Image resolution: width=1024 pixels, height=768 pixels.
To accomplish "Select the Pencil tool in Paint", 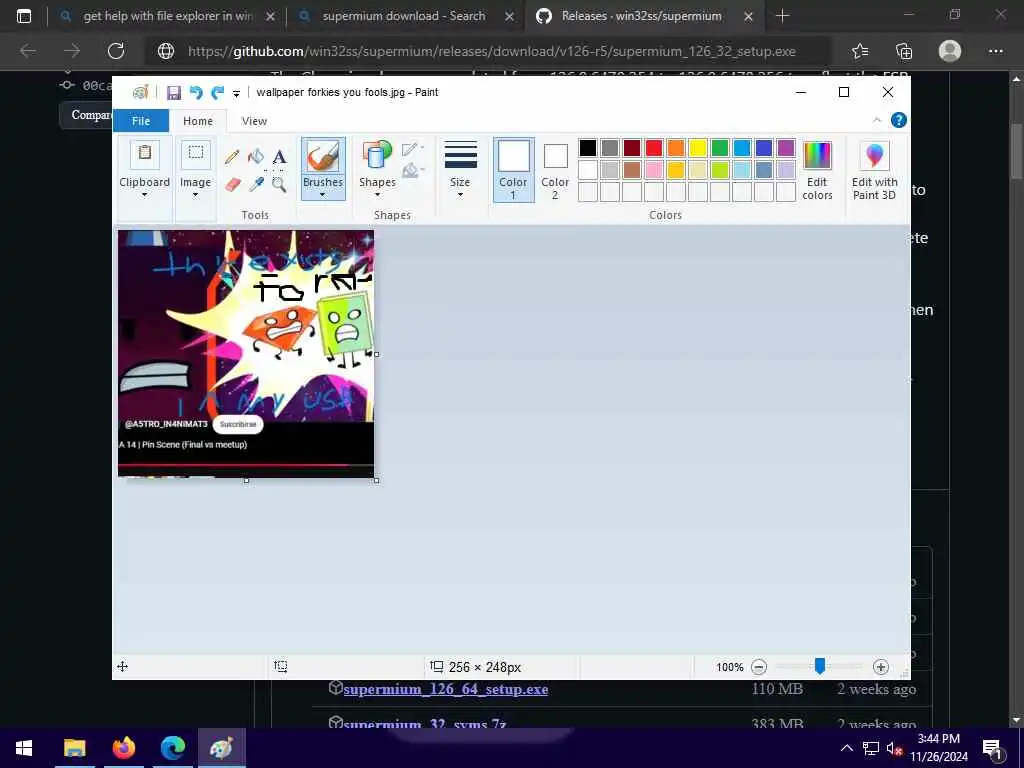I will coord(232,157).
